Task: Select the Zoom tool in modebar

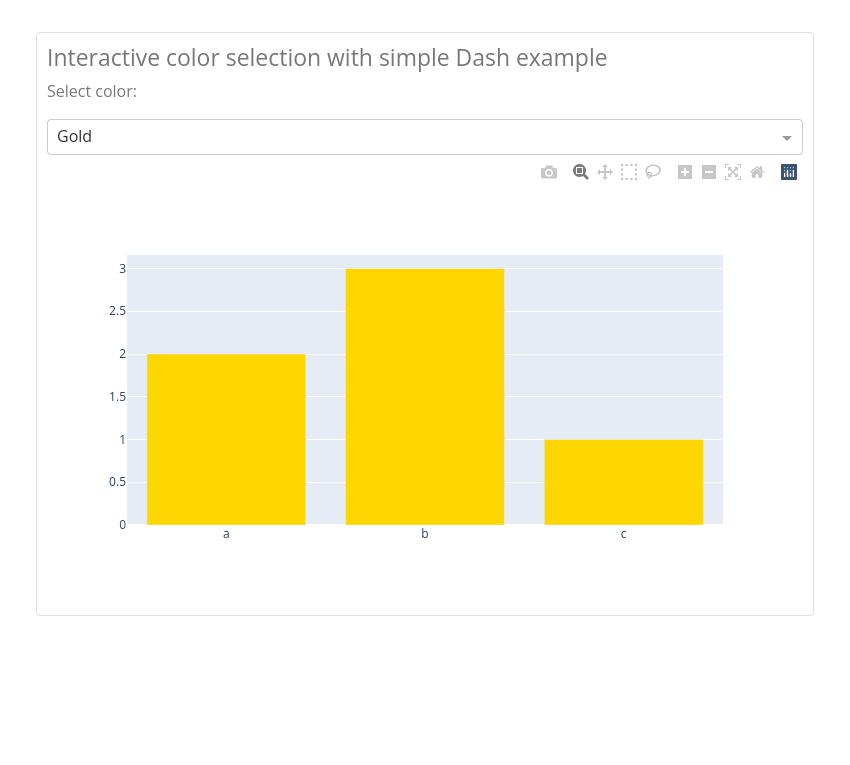Action: pyautogui.click(x=581, y=172)
